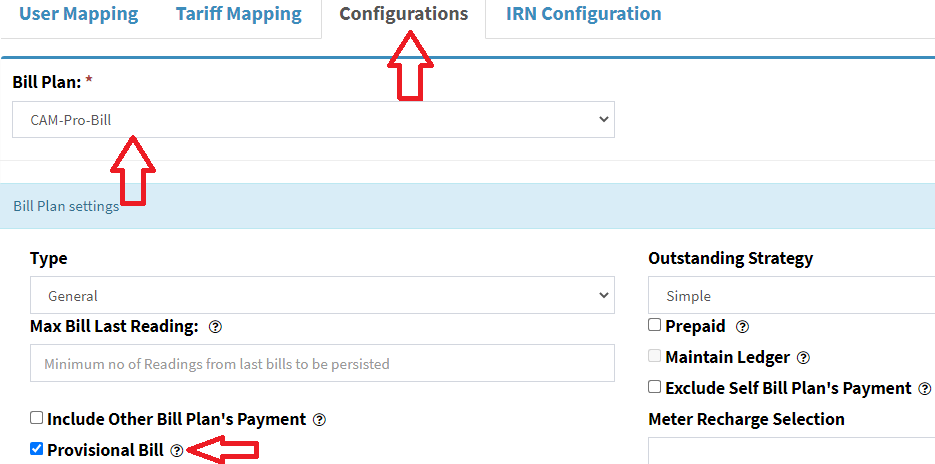Click help icon beside Exclude Self Bill Plan's Payment
The height and width of the screenshot is (464, 935).
924,388
